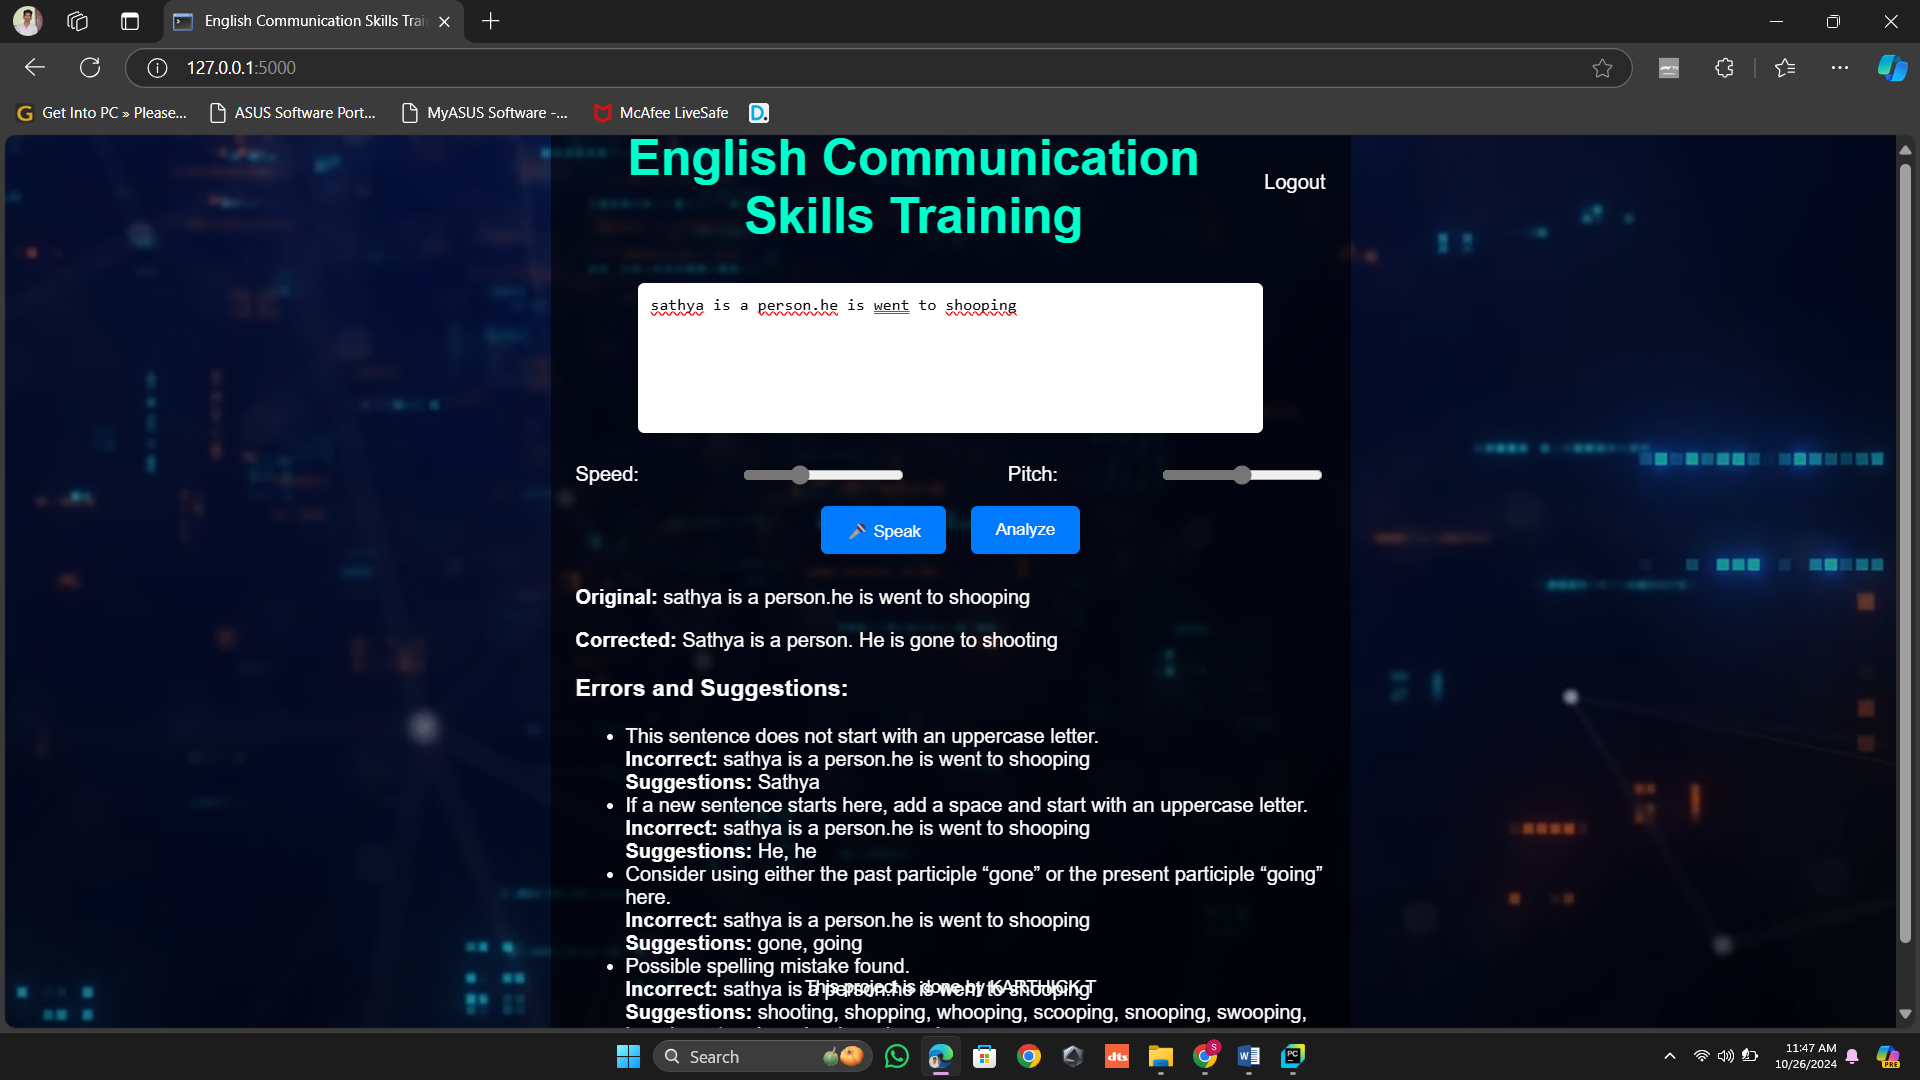
Task: Open Wi-Fi network tray icon
Action: 1701,1056
